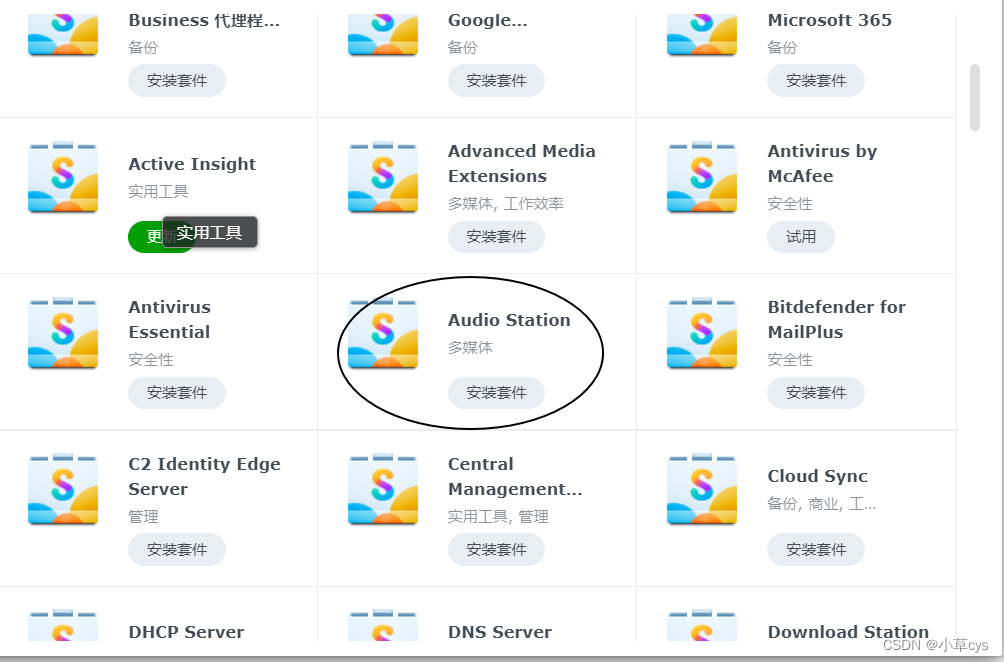Screen dimensions: 1004x662
Task: Install the Google backup package
Action: pyautogui.click(x=496, y=81)
